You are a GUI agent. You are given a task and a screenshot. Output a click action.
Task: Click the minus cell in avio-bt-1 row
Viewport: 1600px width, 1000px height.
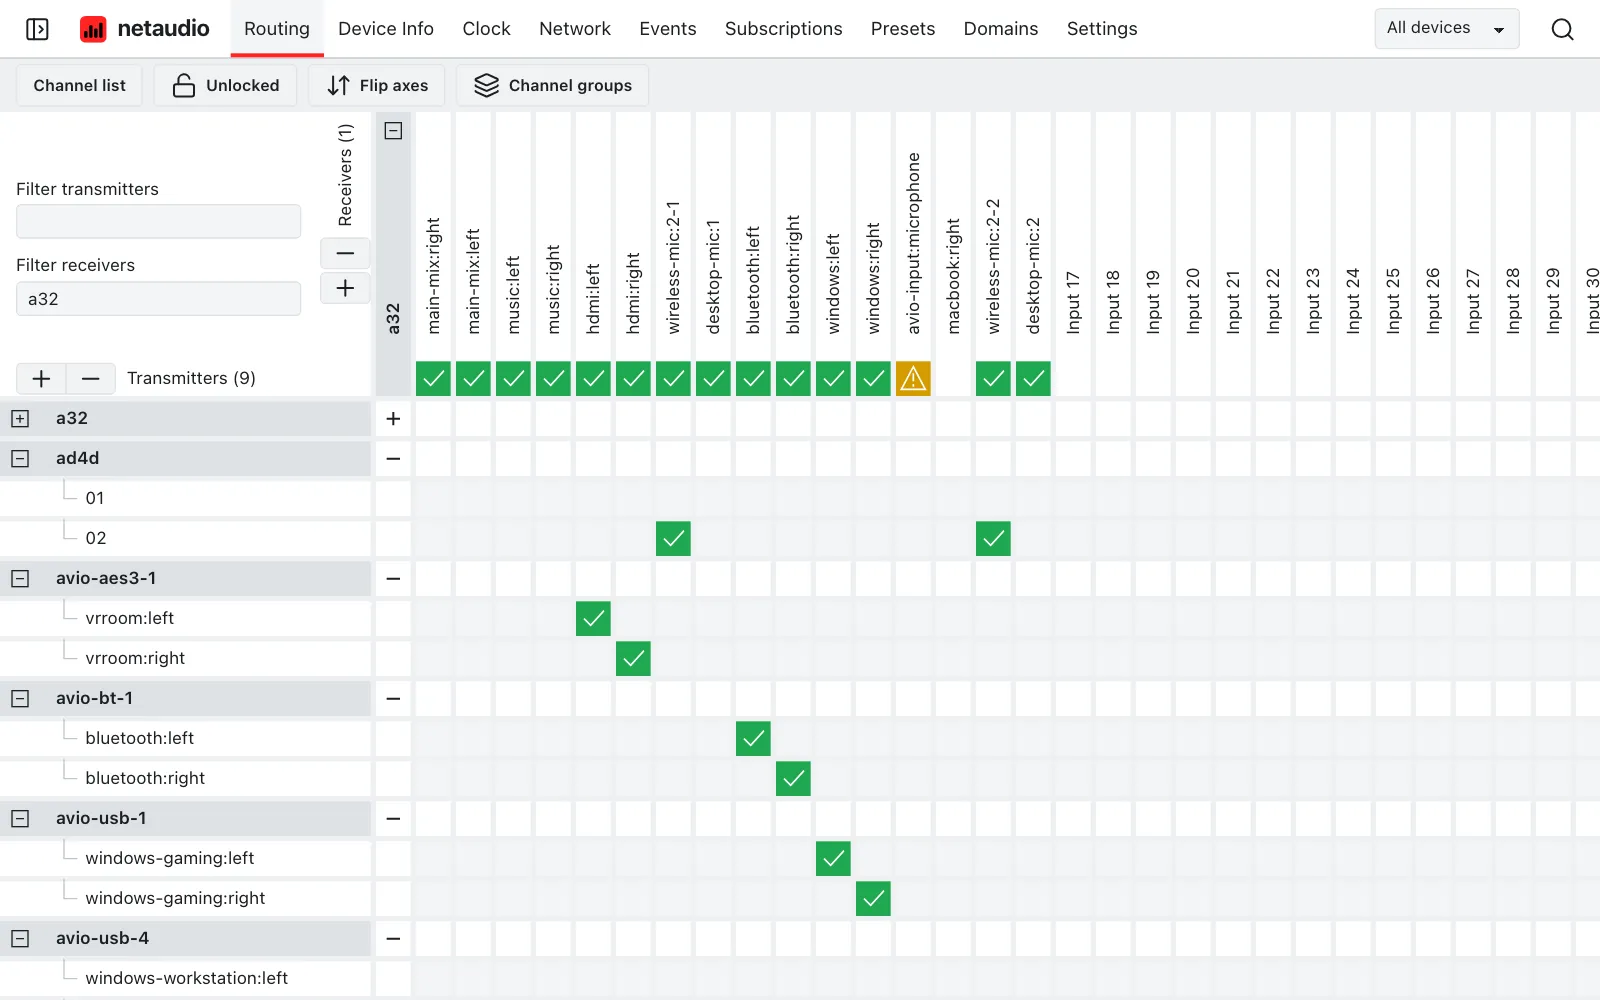click(393, 699)
